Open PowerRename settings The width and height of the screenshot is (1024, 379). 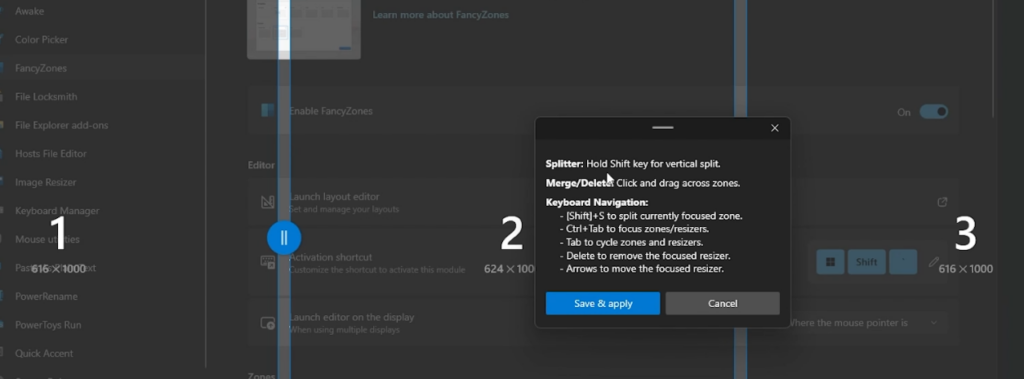pos(46,297)
